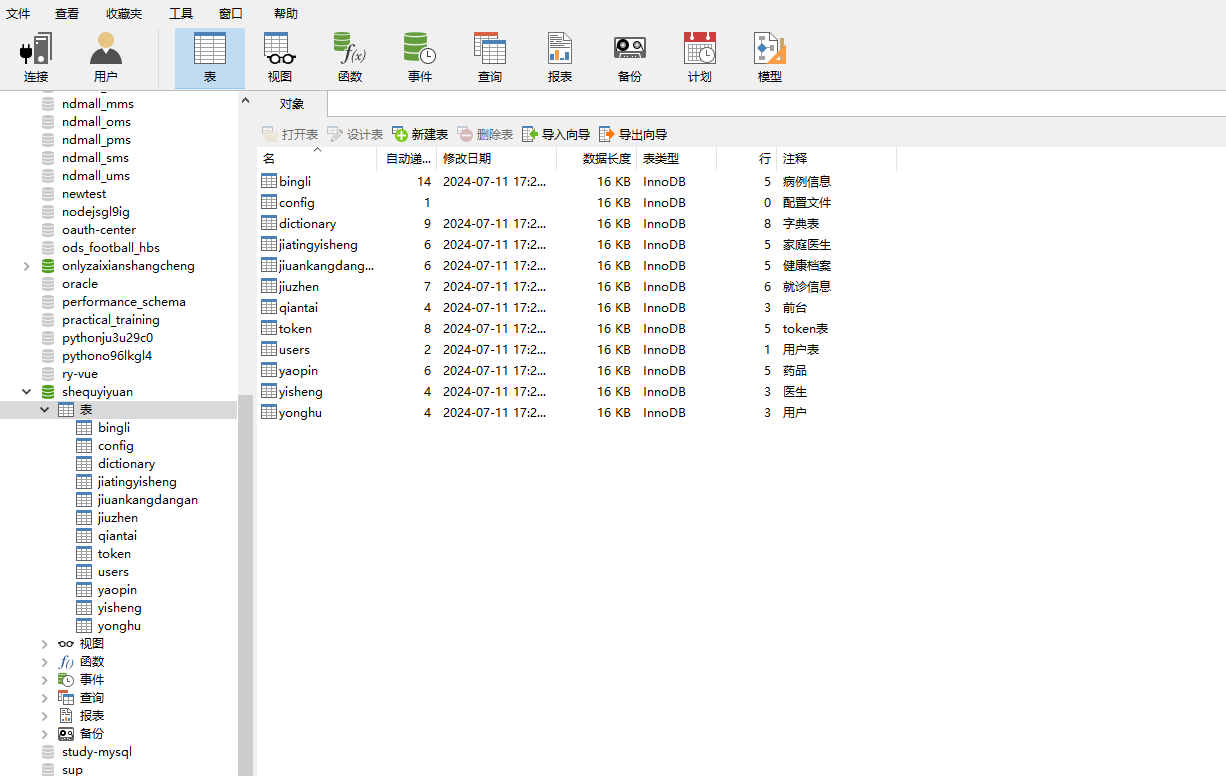Select the 表 (Tables) view icon
The height and width of the screenshot is (776, 1226).
pyautogui.click(x=209, y=57)
